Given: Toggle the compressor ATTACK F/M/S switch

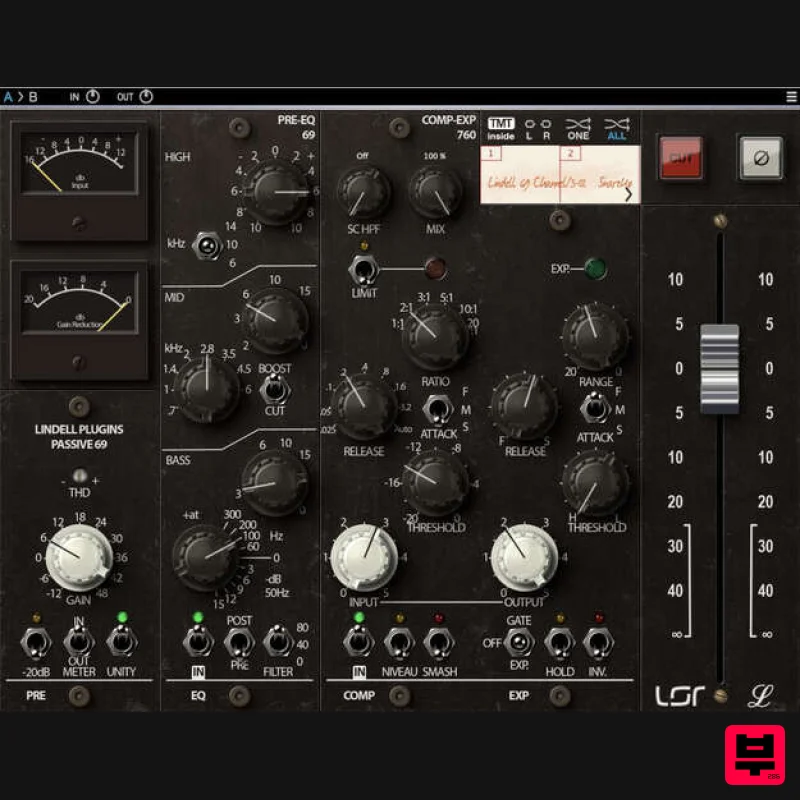Looking at the screenshot, I should [x=438, y=409].
